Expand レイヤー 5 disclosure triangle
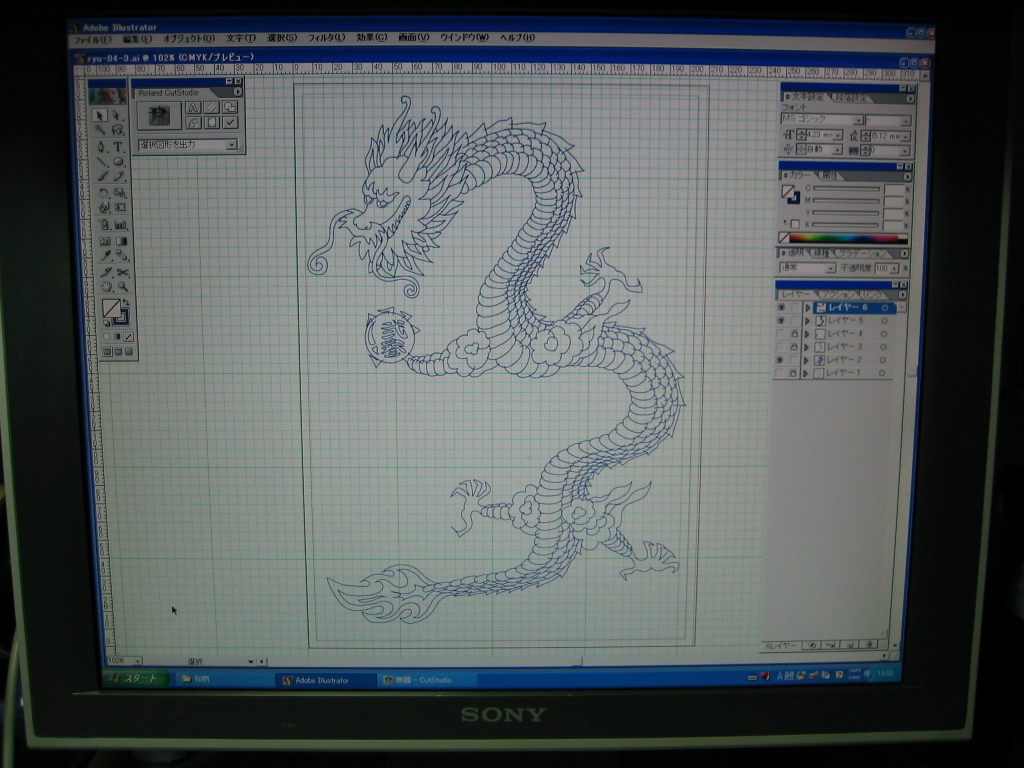Screen dimensions: 1024x768 click(x=807, y=321)
